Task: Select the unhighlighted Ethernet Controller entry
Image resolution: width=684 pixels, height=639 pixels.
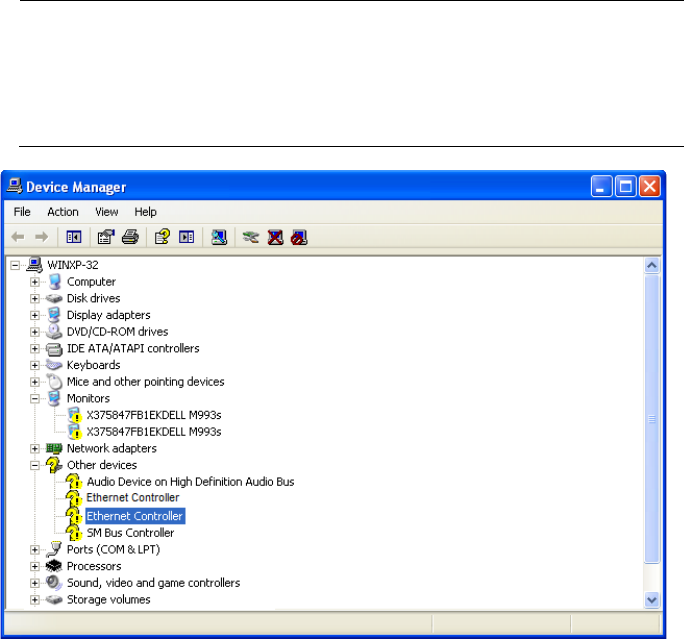Action: pyautogui.click(x=133, y=498)
